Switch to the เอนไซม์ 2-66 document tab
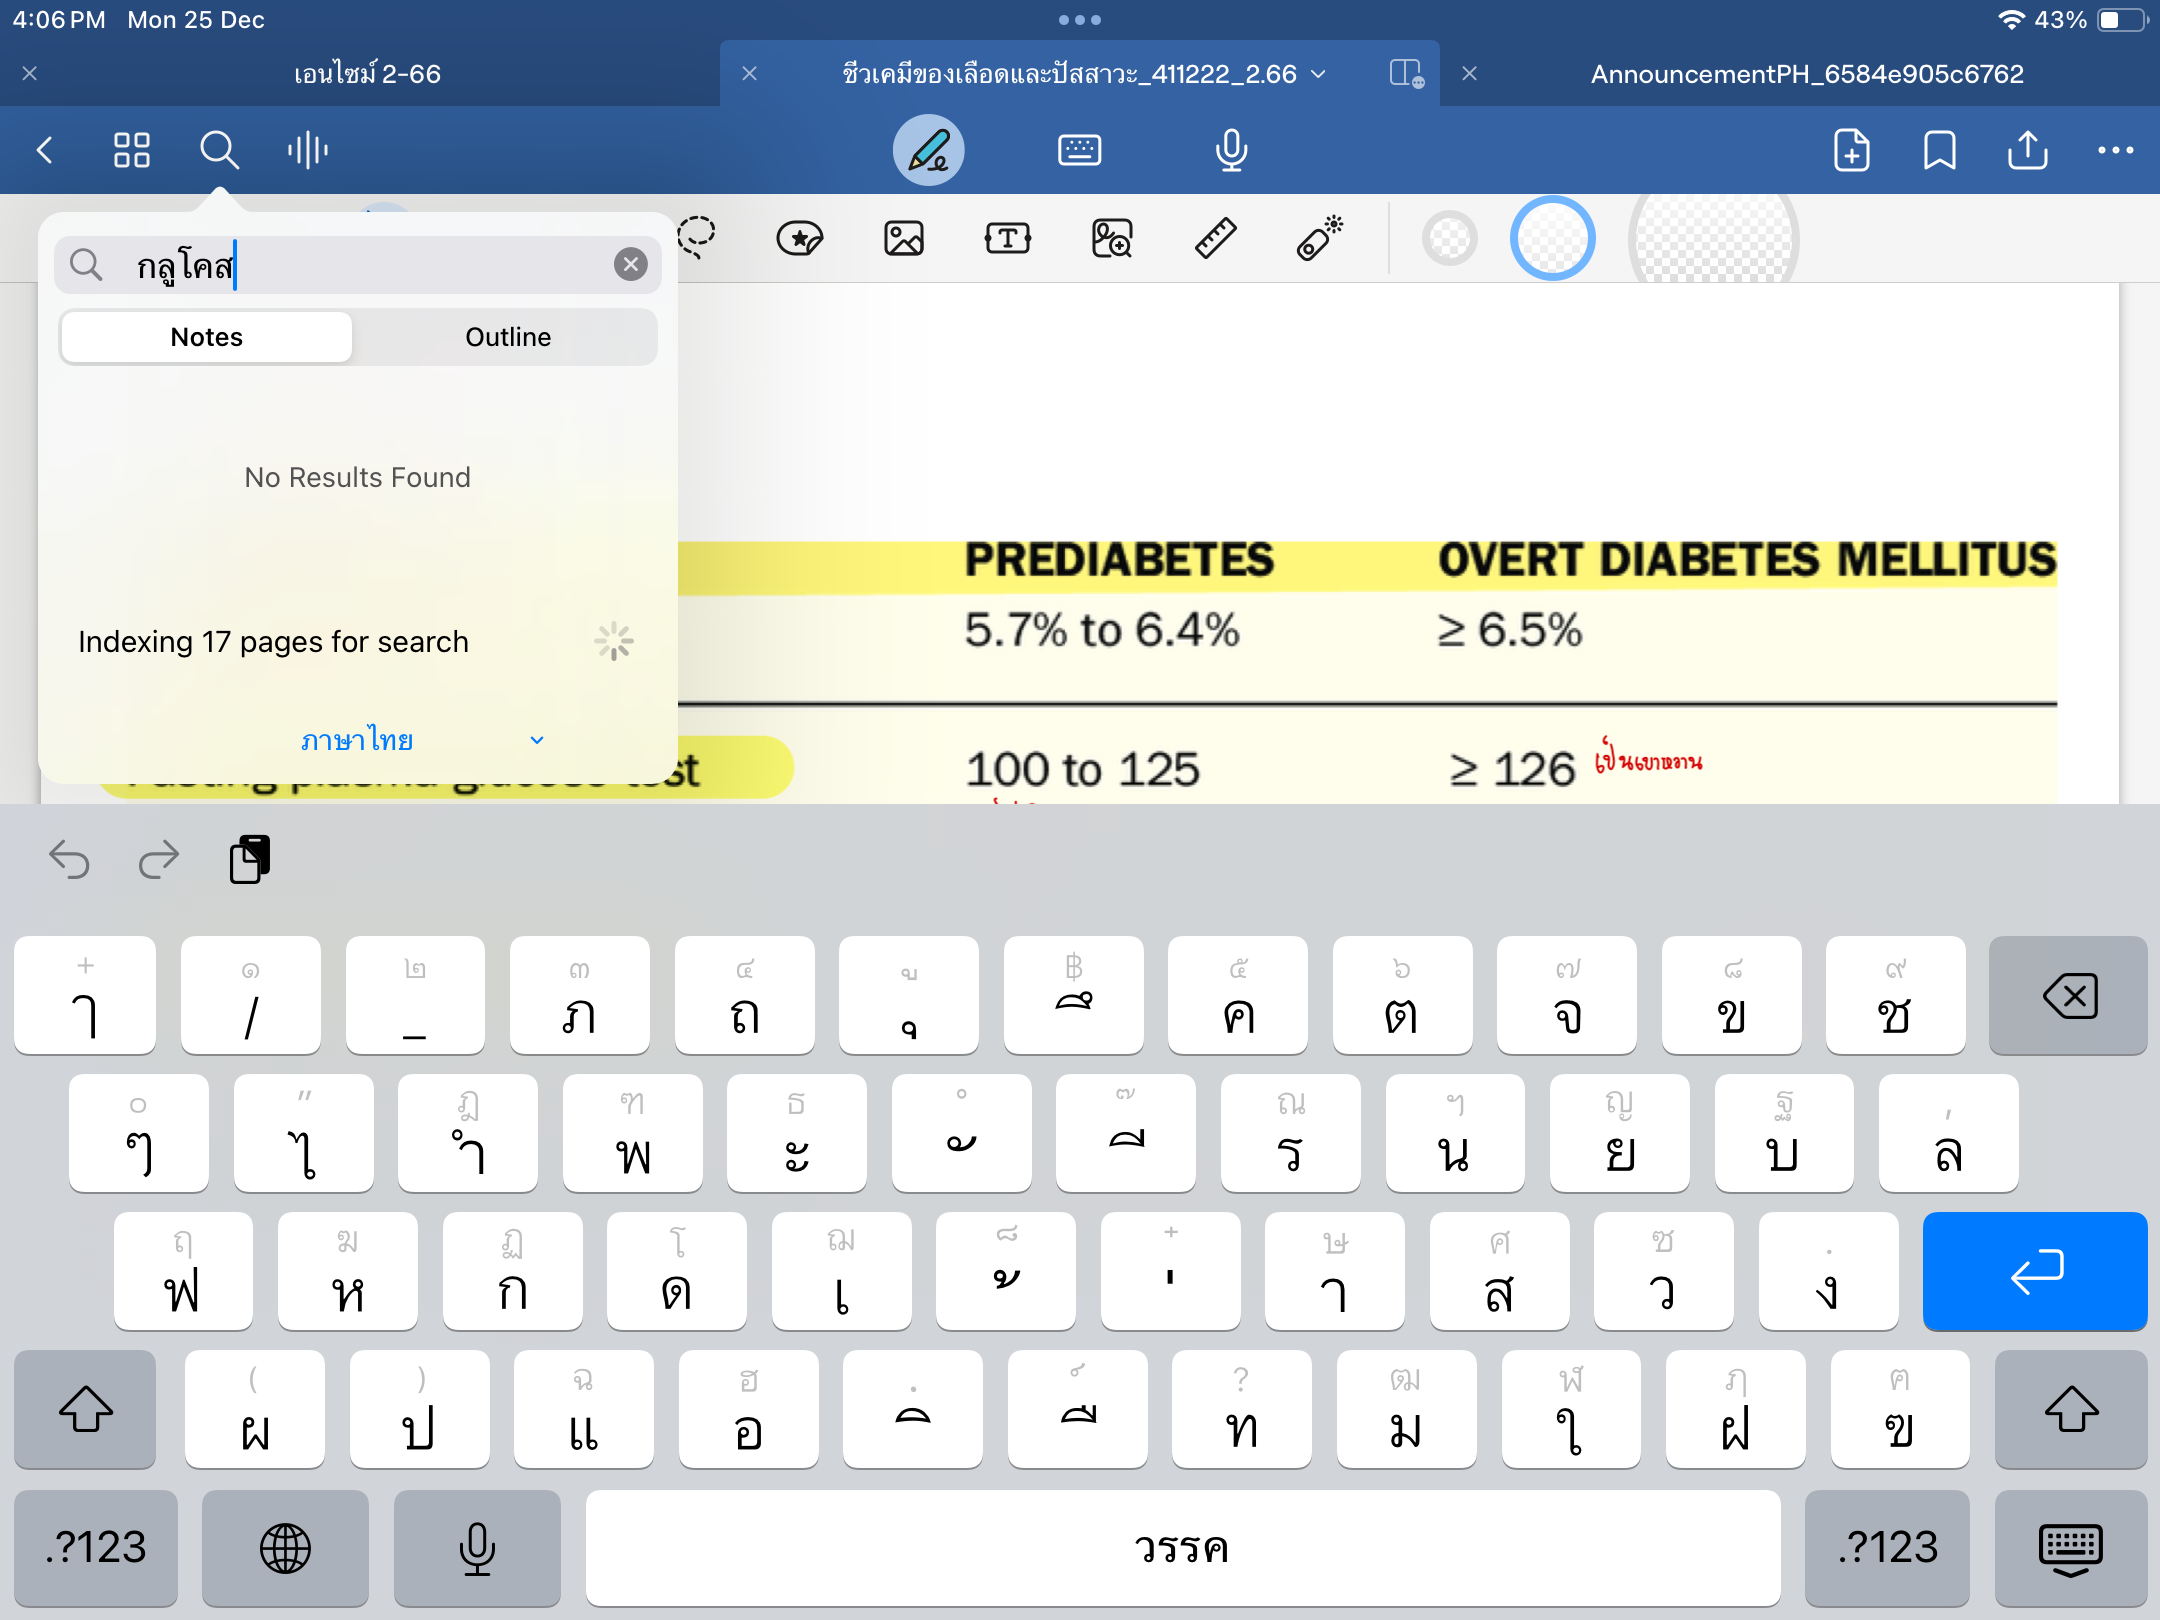Viewport: 2160px width, 1620px height. [x=367, y=73]
